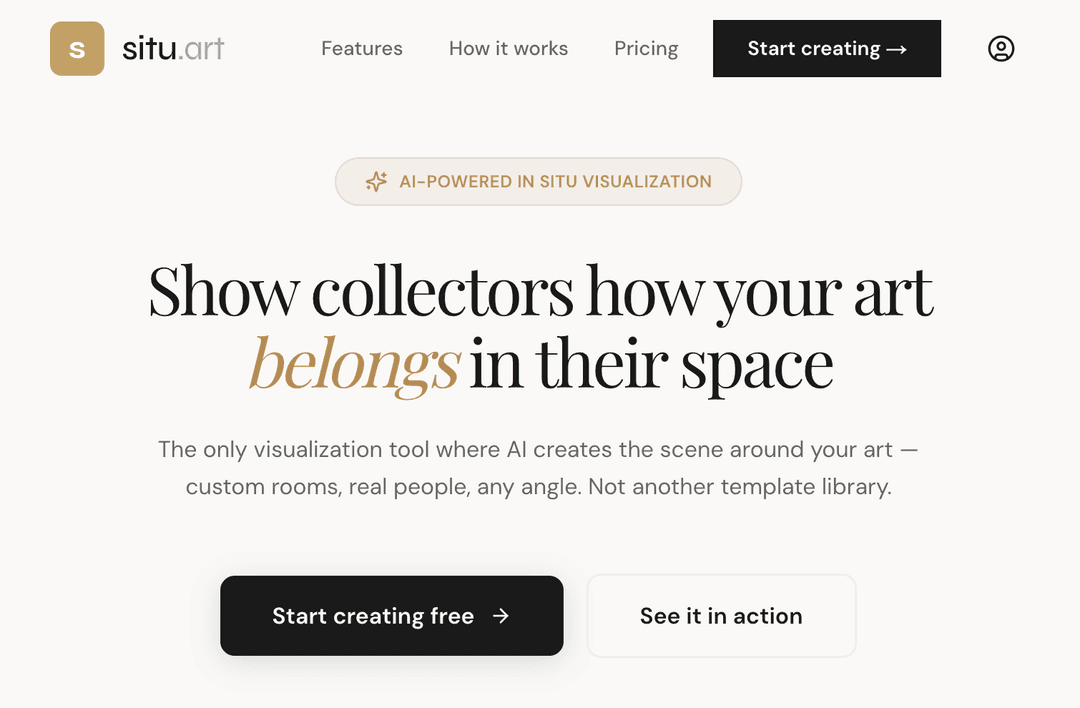Image resolution: width=1080 pixels, height=708 pixels.
Task: Open the user account profile icon
Action: tap(1001, 49)
